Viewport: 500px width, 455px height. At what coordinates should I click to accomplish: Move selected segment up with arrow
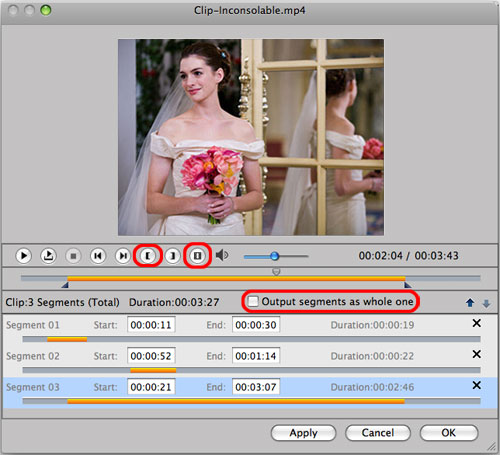[x=470, y=303]
